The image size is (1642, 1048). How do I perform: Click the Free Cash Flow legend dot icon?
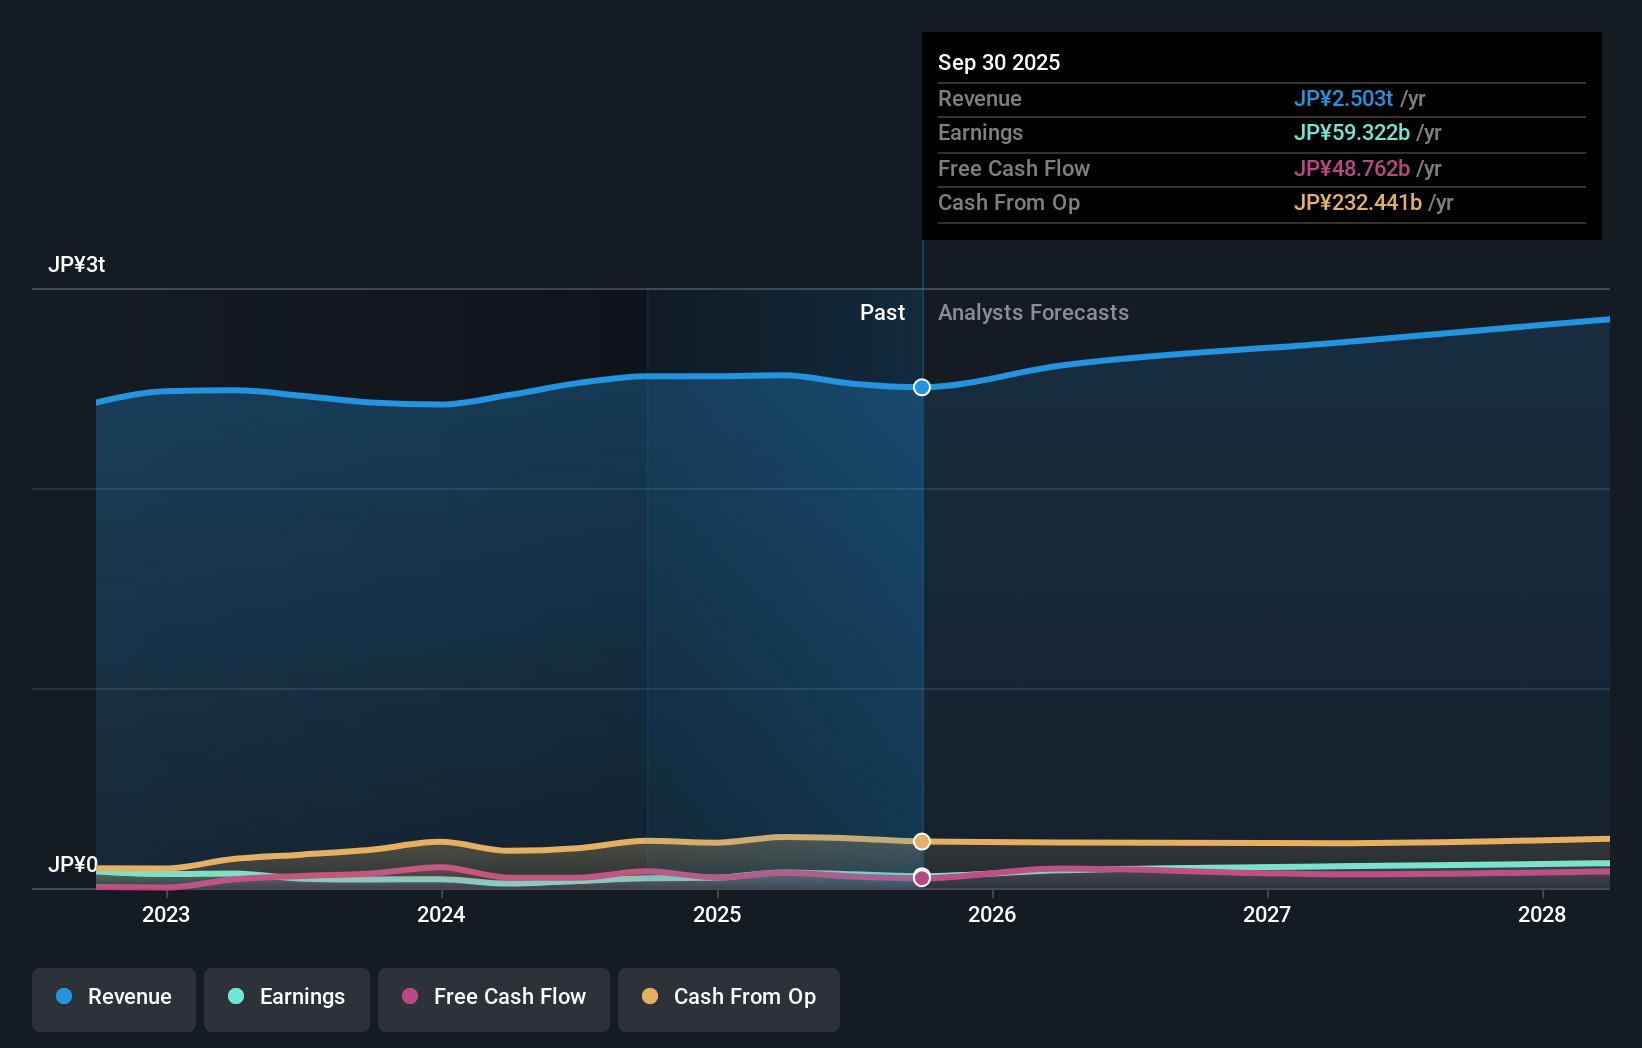[x=411, y=997]
